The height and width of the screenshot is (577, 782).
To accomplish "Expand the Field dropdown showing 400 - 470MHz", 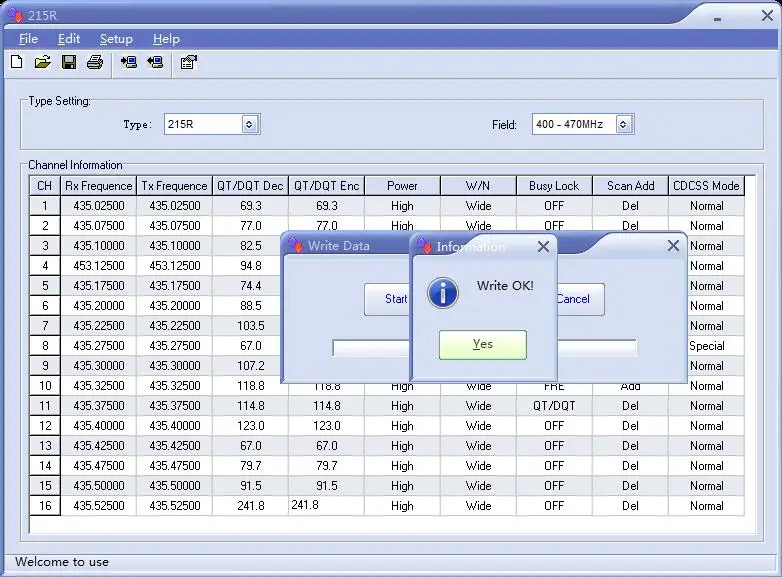I will tap(622, 124).
